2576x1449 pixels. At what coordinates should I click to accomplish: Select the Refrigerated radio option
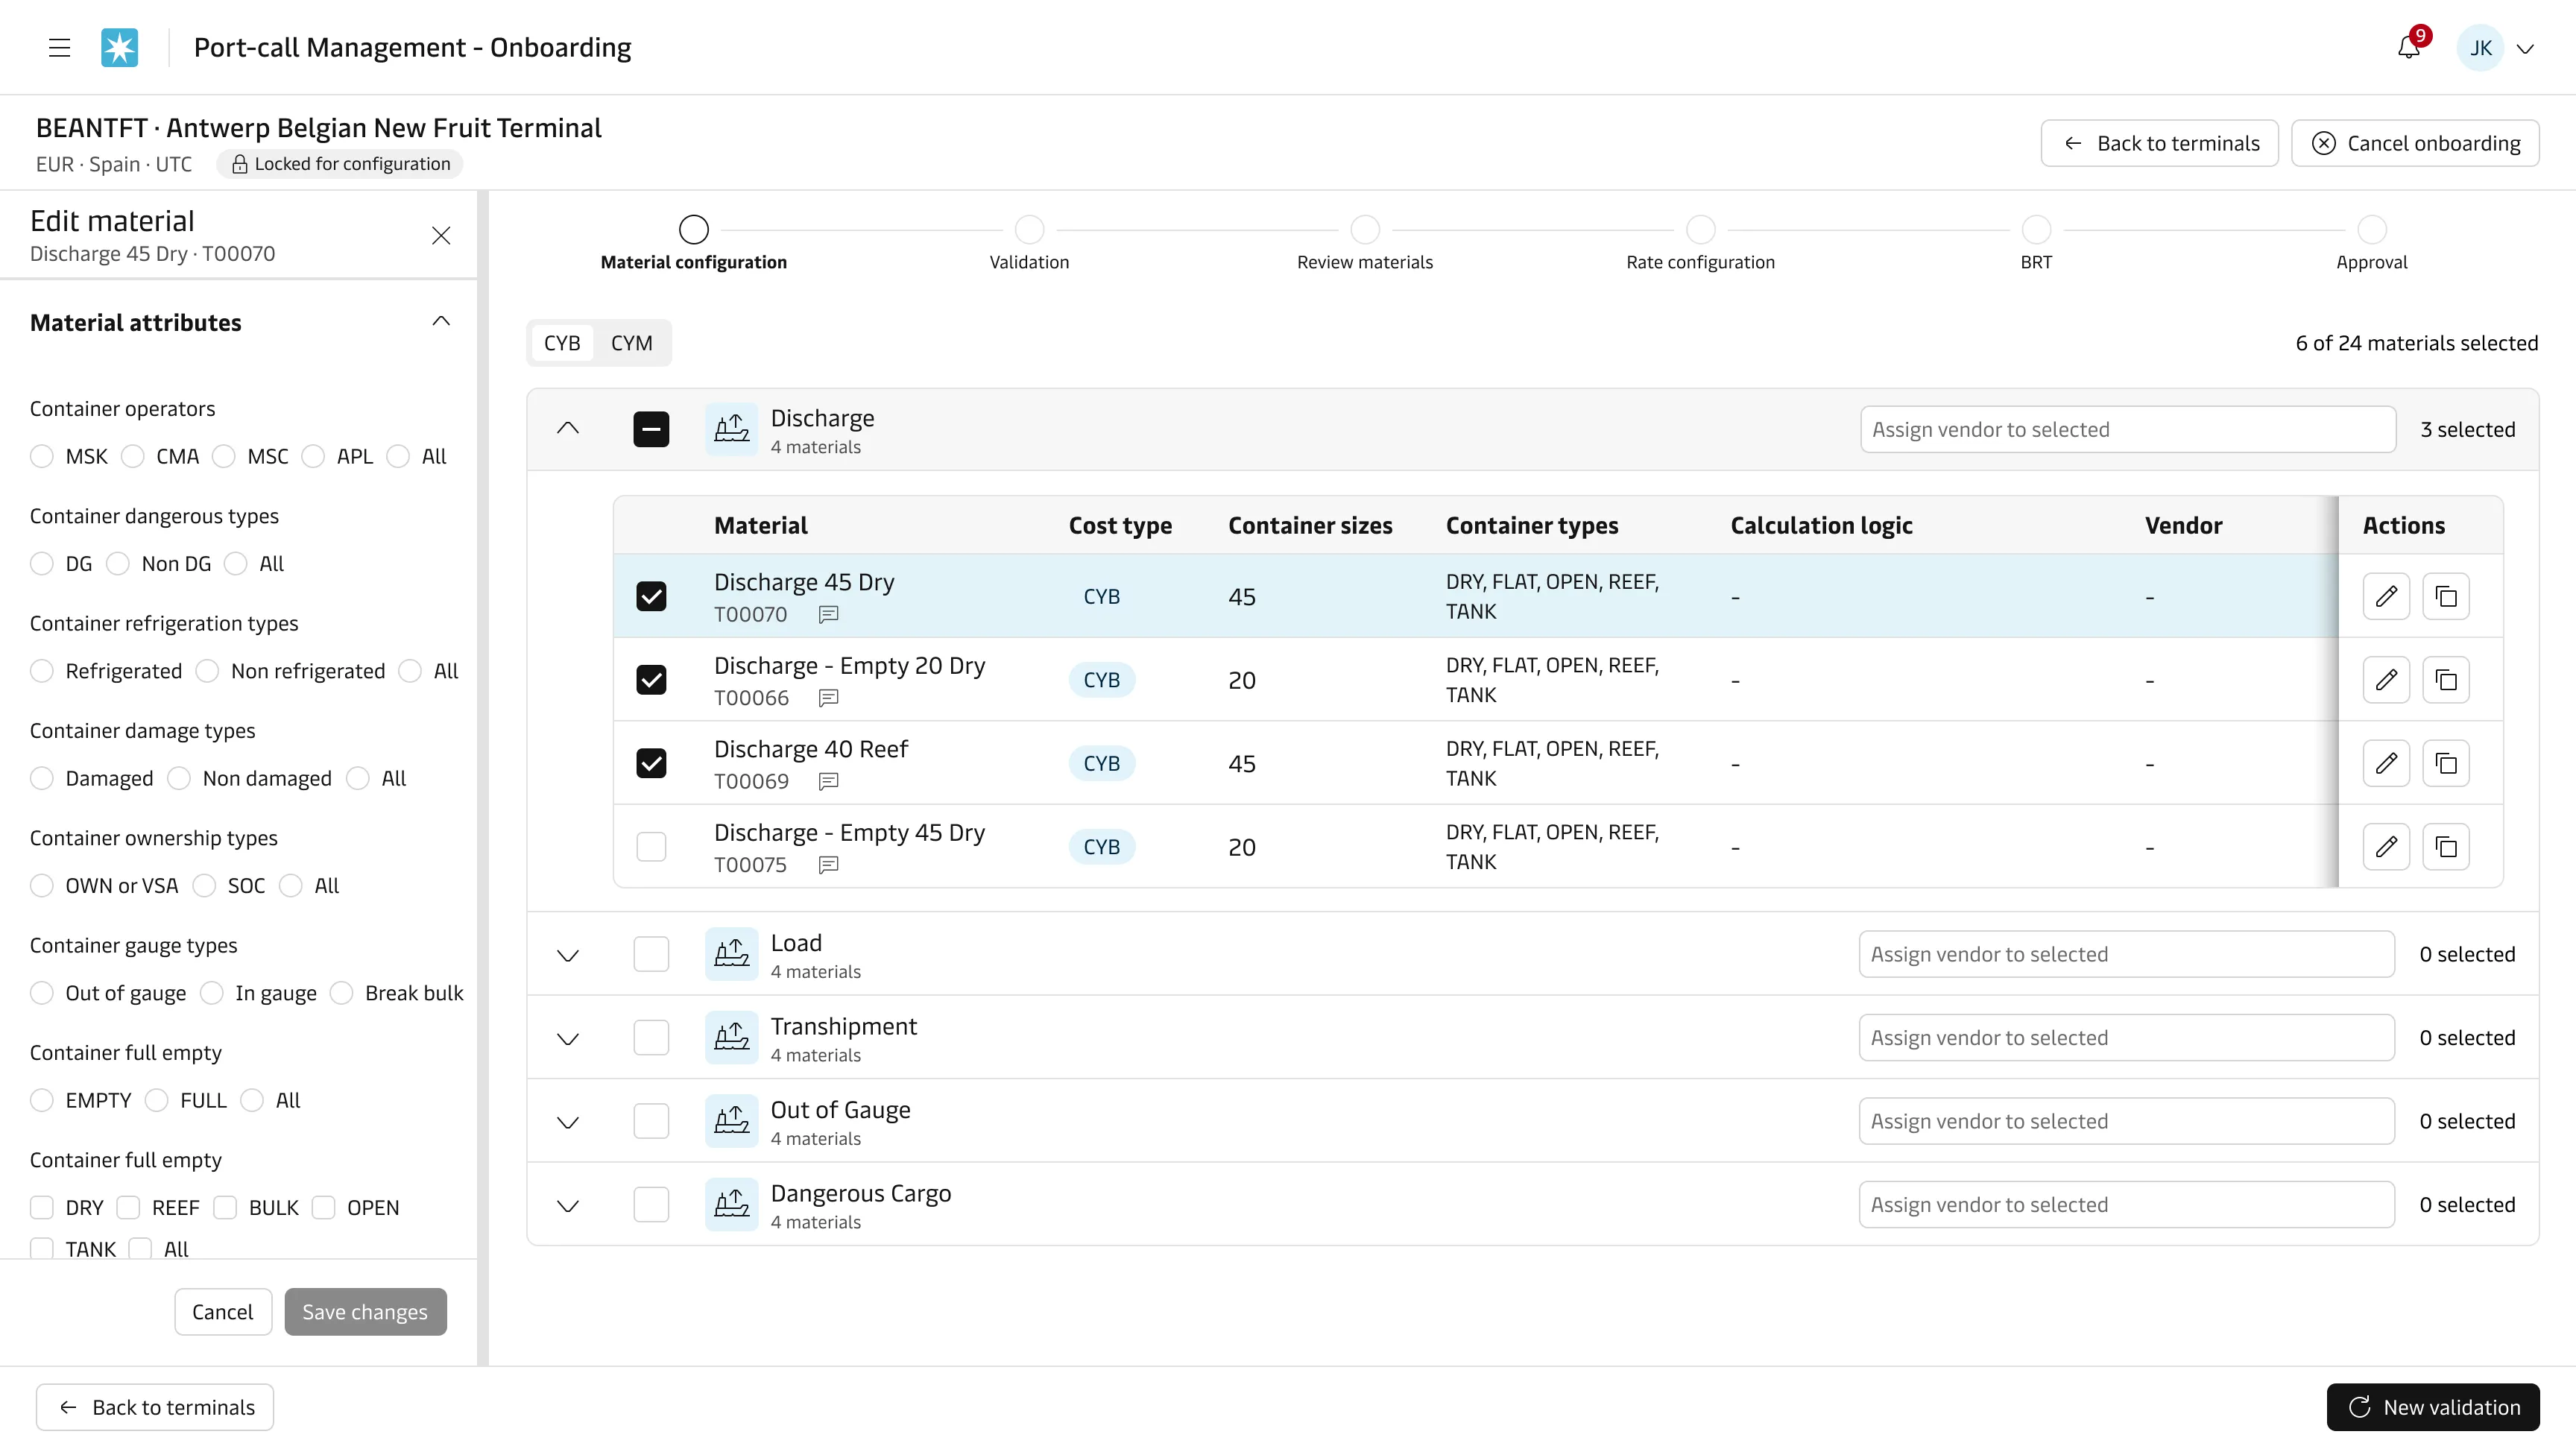point(41,671)
